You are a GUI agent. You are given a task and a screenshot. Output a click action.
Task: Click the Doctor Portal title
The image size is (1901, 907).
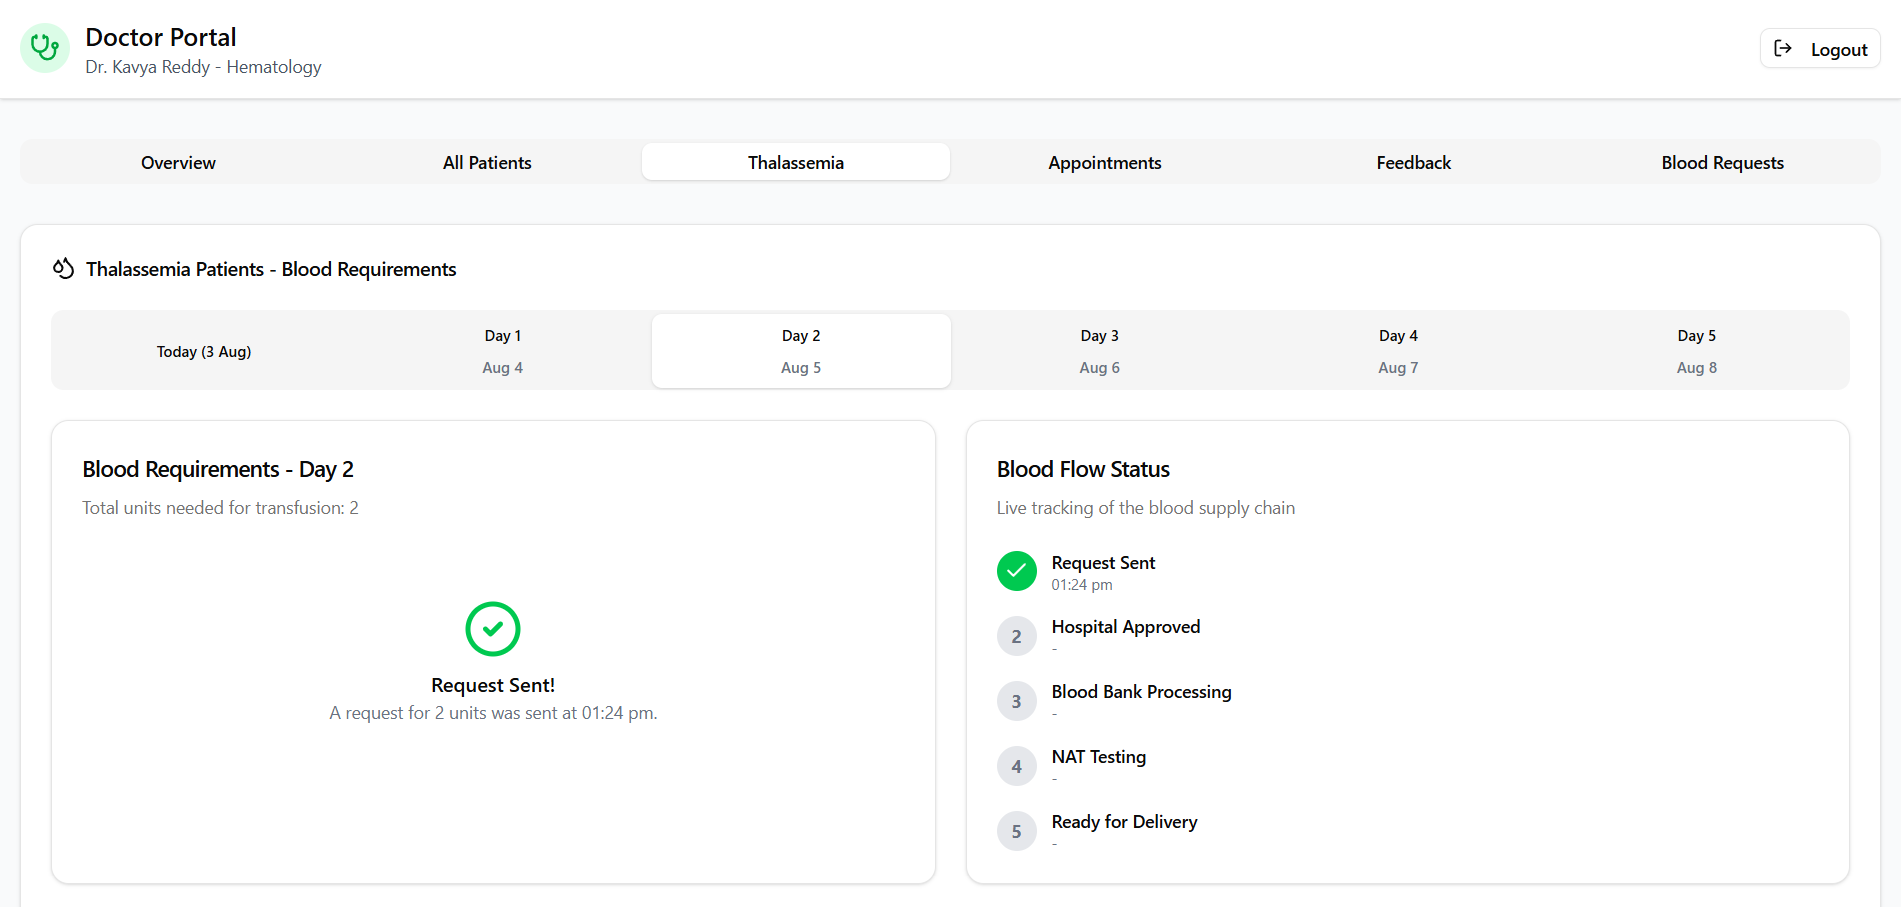pyautogui.click(x=161, y=37)
